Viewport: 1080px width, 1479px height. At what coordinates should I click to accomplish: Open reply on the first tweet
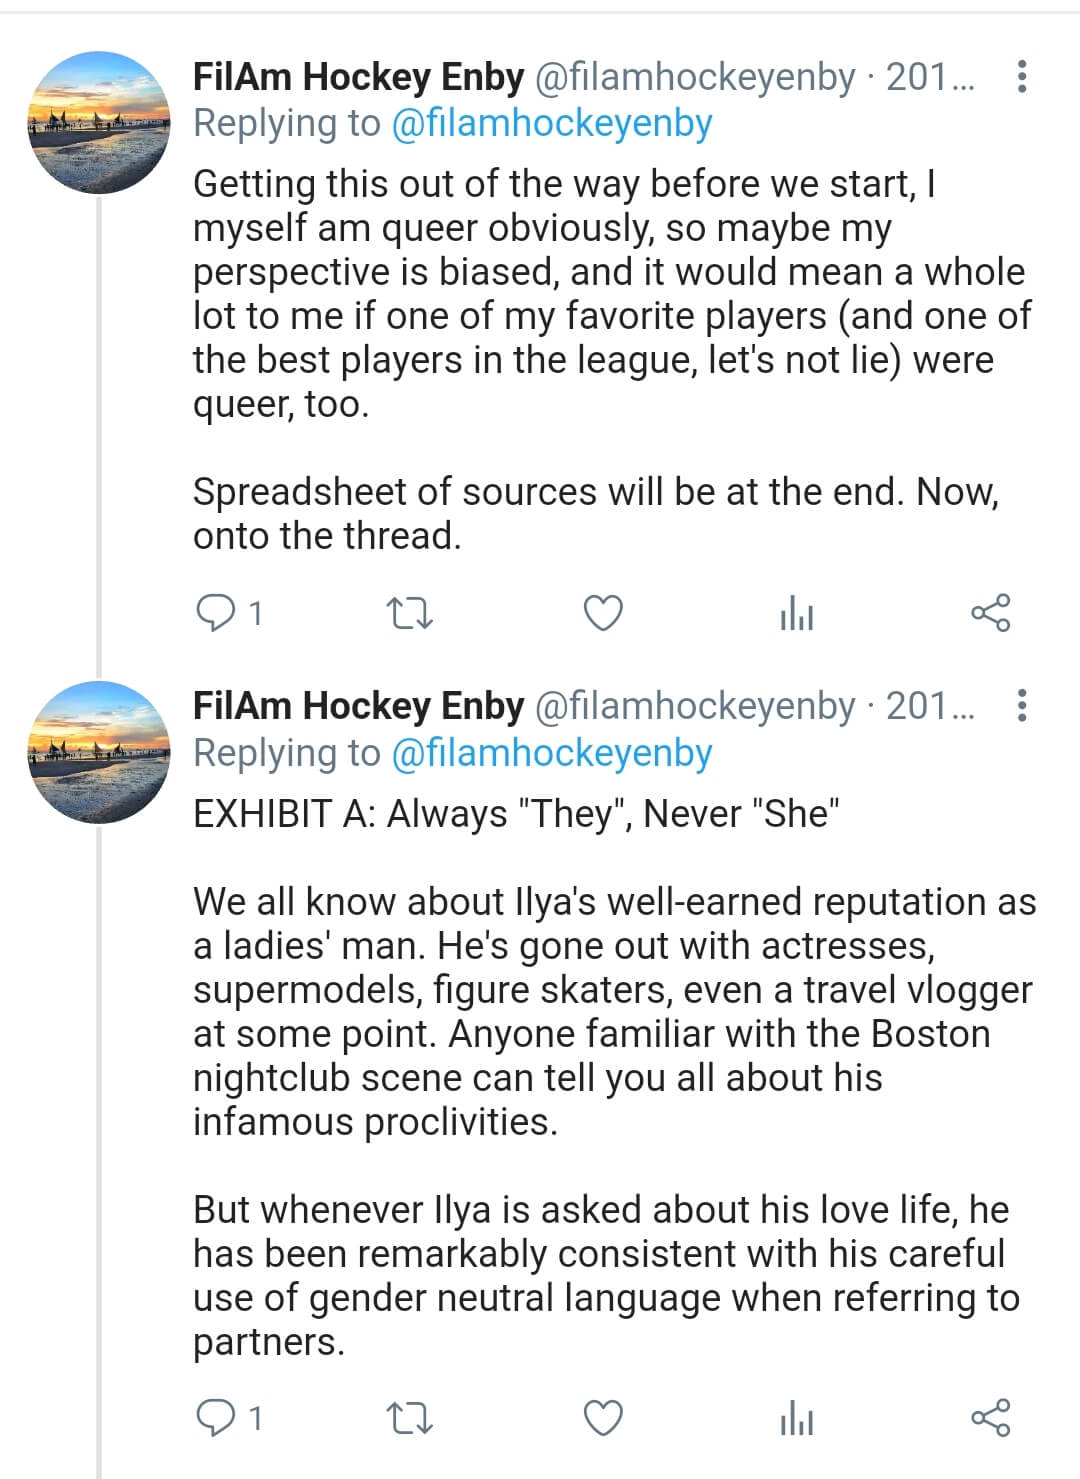[228, 613]
